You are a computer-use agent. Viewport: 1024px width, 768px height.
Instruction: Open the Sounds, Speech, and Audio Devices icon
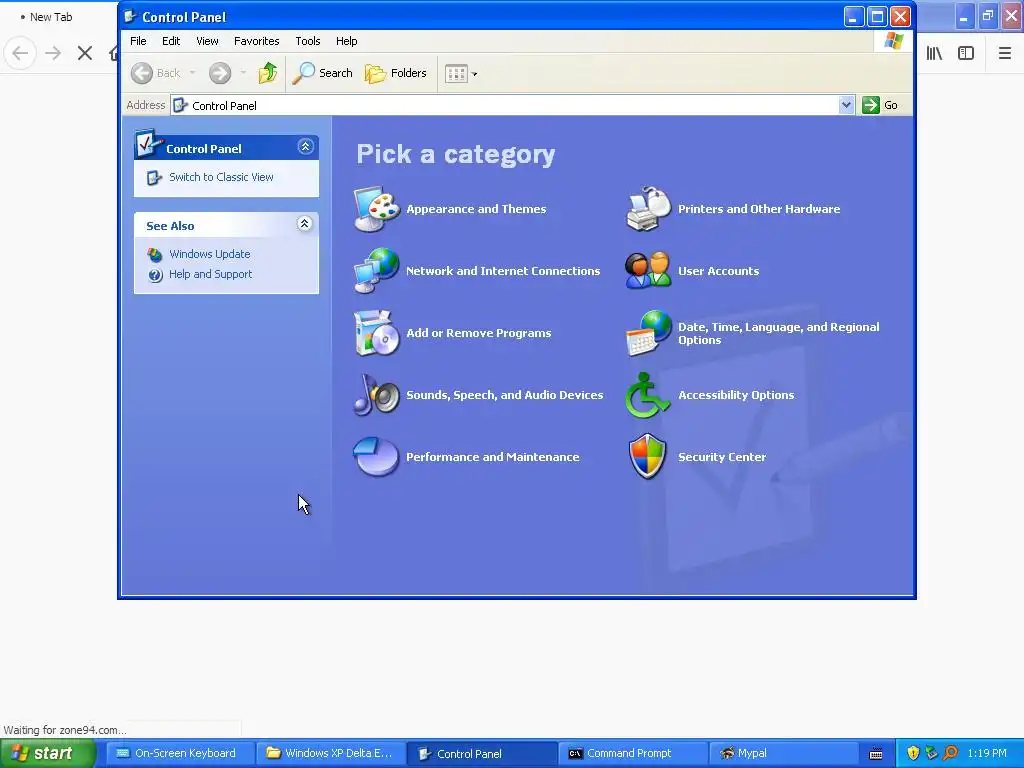[376, 394]
